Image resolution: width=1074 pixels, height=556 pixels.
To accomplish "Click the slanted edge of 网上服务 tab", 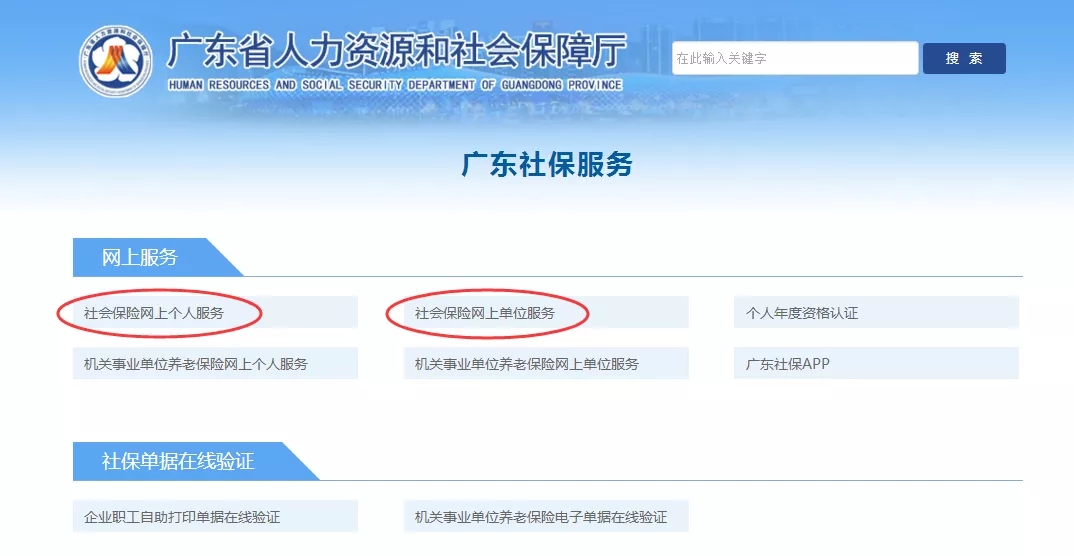I will (225, 259).
